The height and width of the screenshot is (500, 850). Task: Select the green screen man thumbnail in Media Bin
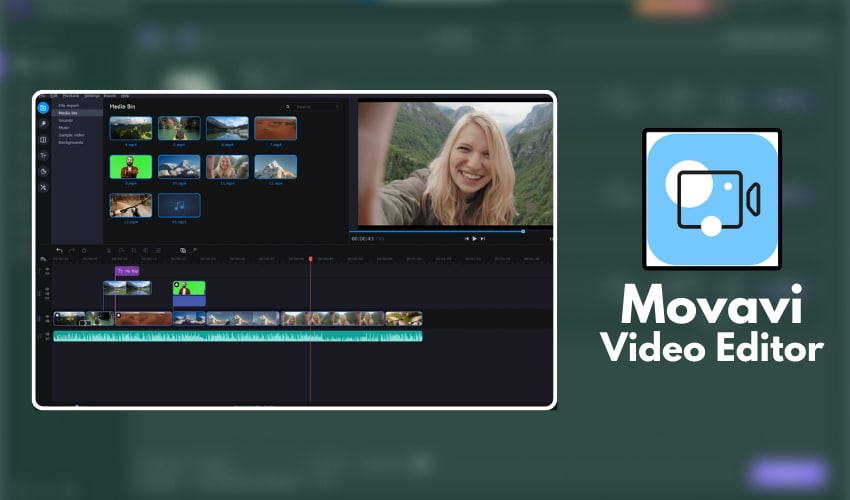131,167
